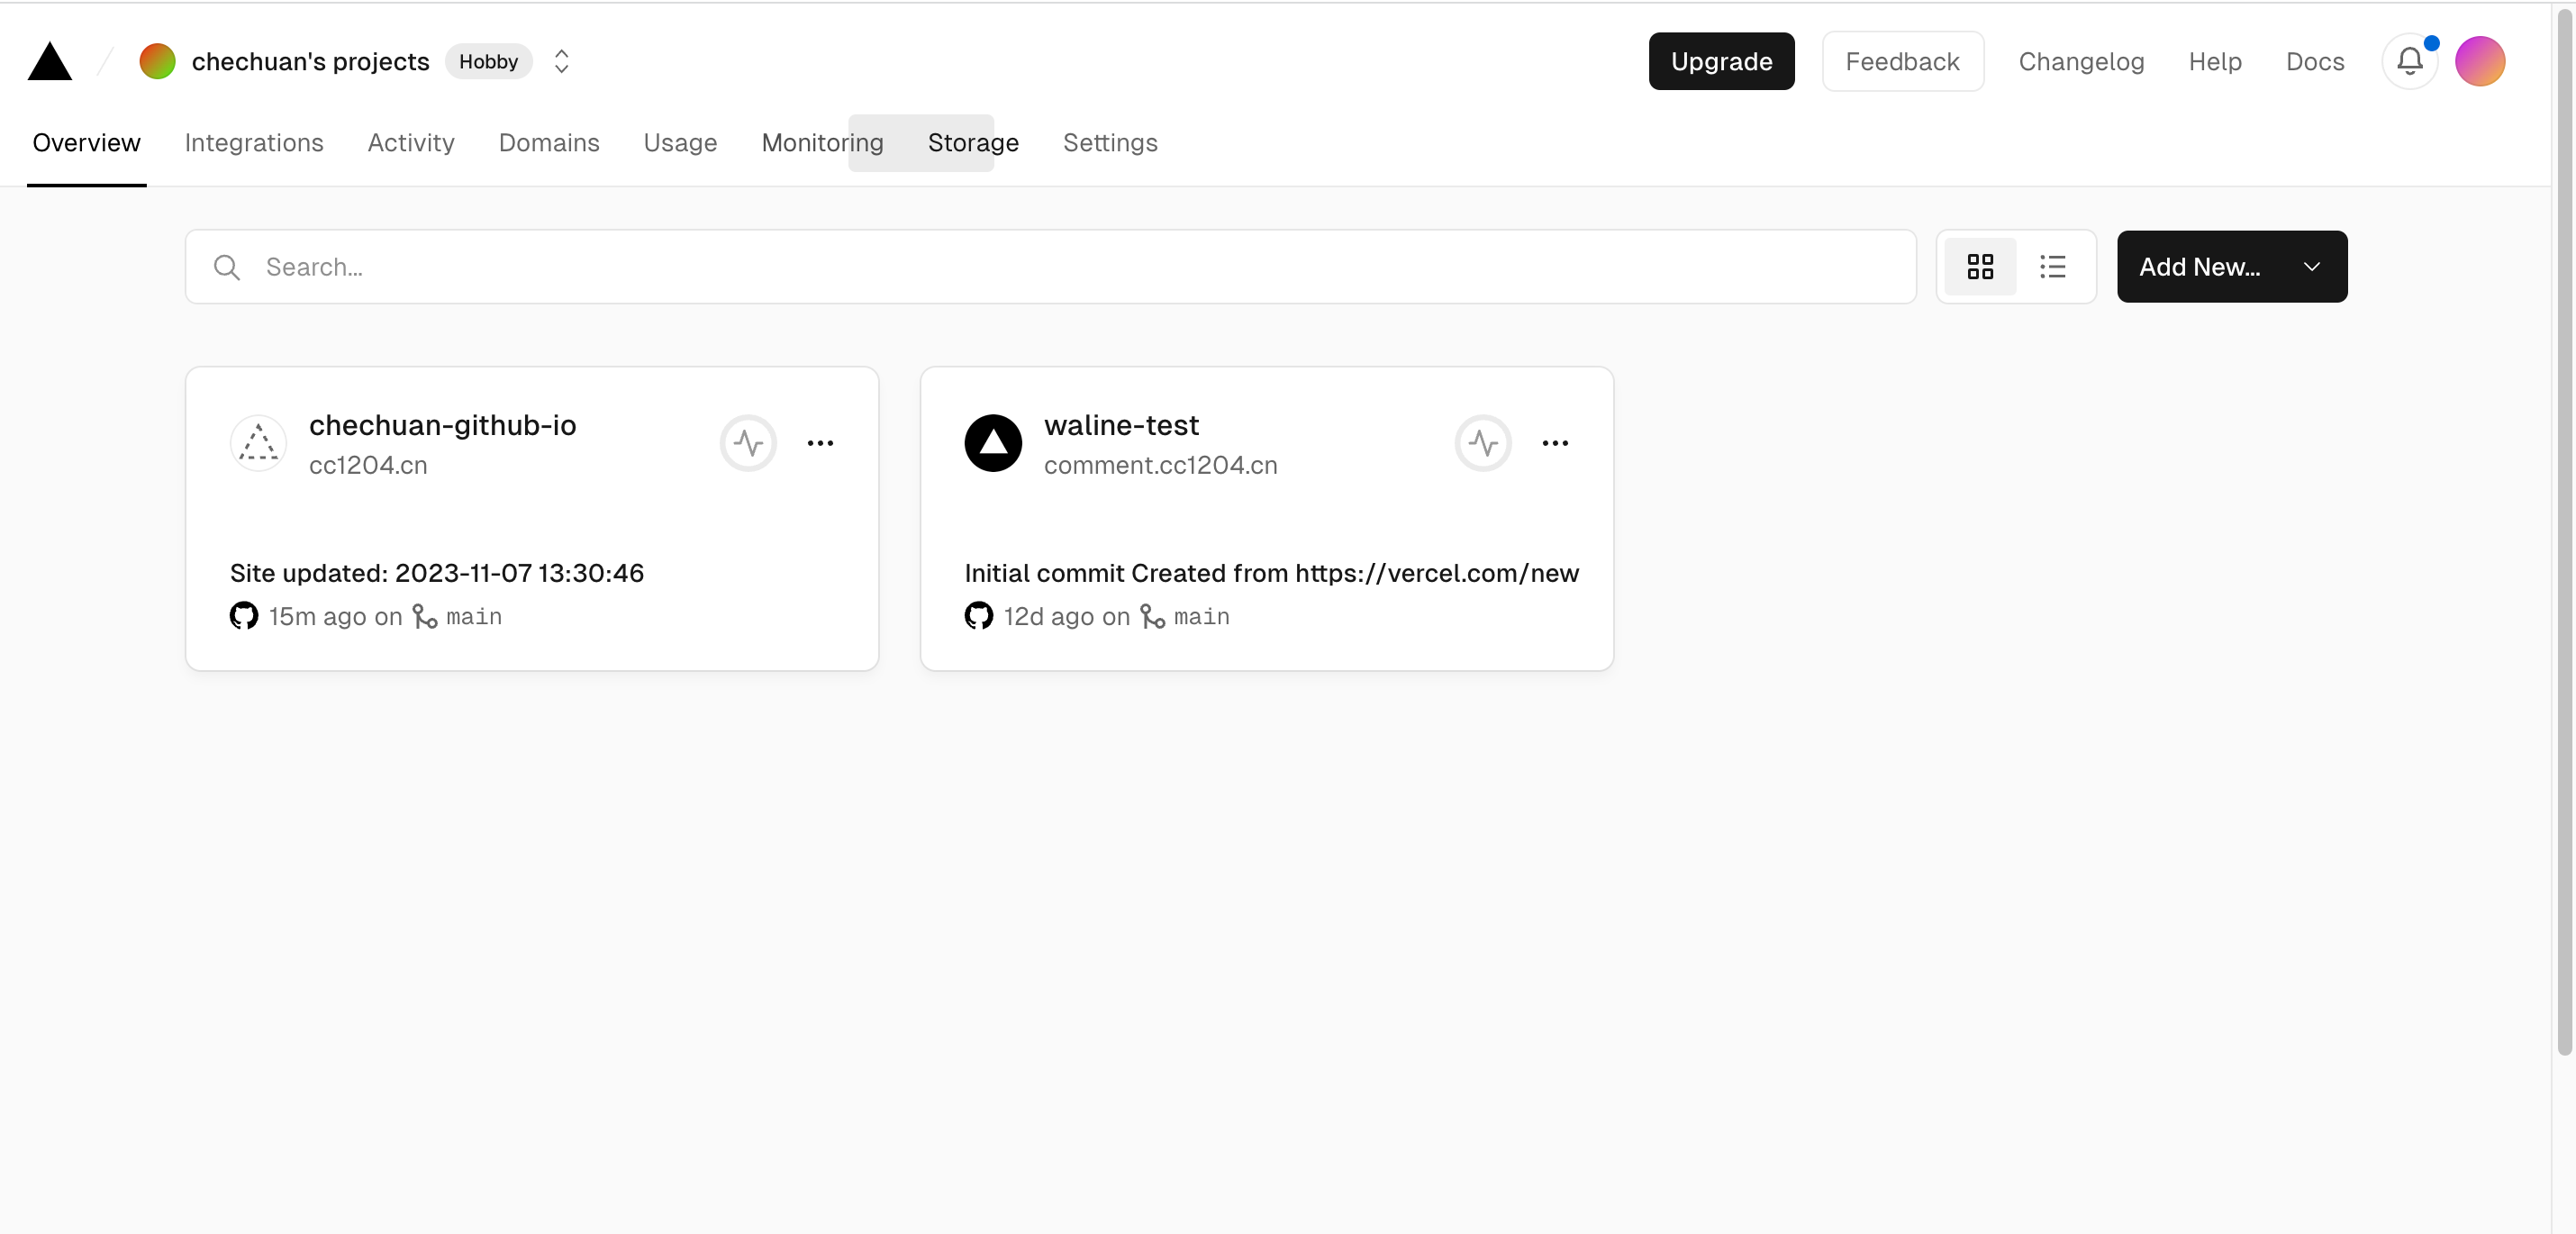This screenshot has height=1234, width=2576.
Task: Open waline-test more options menu
Action: tap(1555, 443)
